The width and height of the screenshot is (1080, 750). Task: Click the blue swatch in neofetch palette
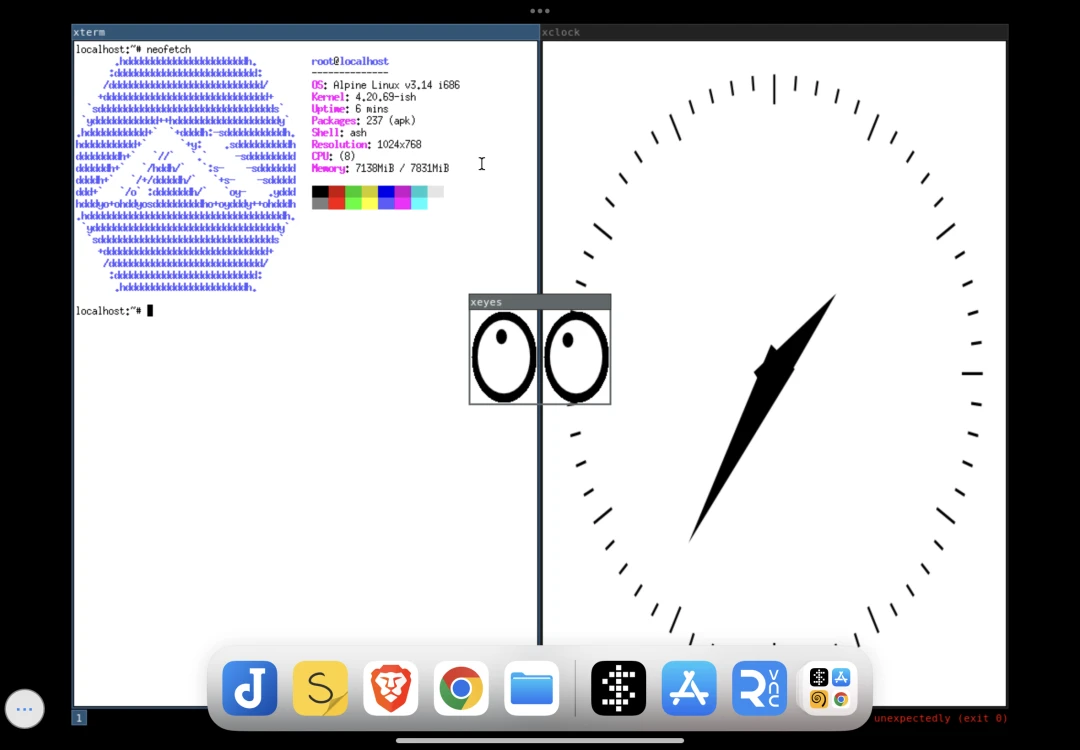(386, 191)
